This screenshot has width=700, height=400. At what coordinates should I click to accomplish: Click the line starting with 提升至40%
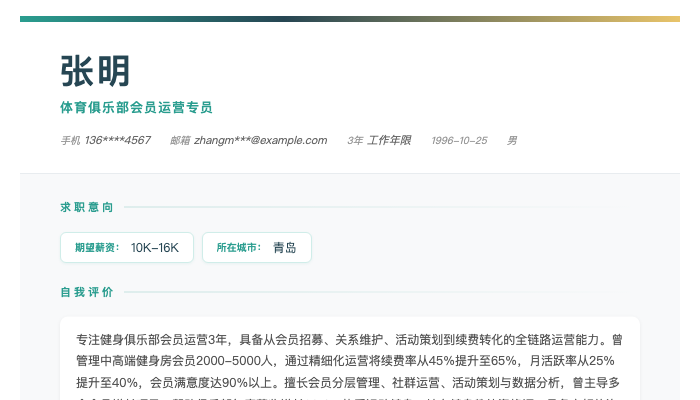coord(348,383)
